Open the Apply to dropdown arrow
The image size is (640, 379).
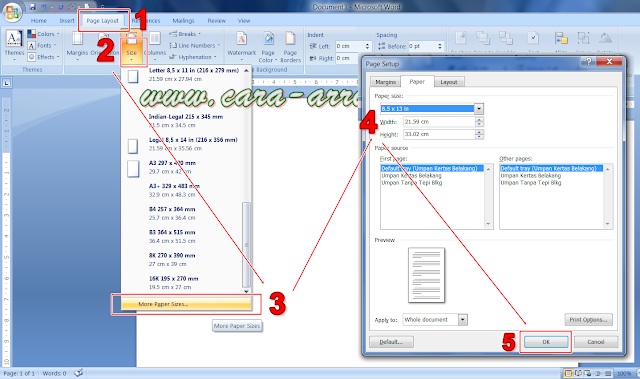click(462, 320)
